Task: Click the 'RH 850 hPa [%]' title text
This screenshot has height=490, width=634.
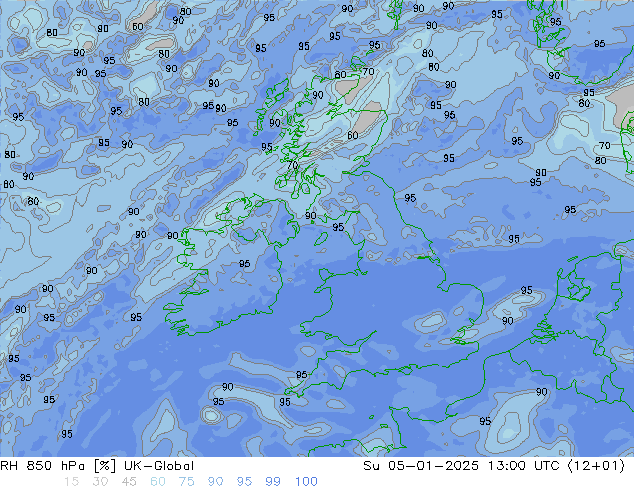Action: click(58, 466)
